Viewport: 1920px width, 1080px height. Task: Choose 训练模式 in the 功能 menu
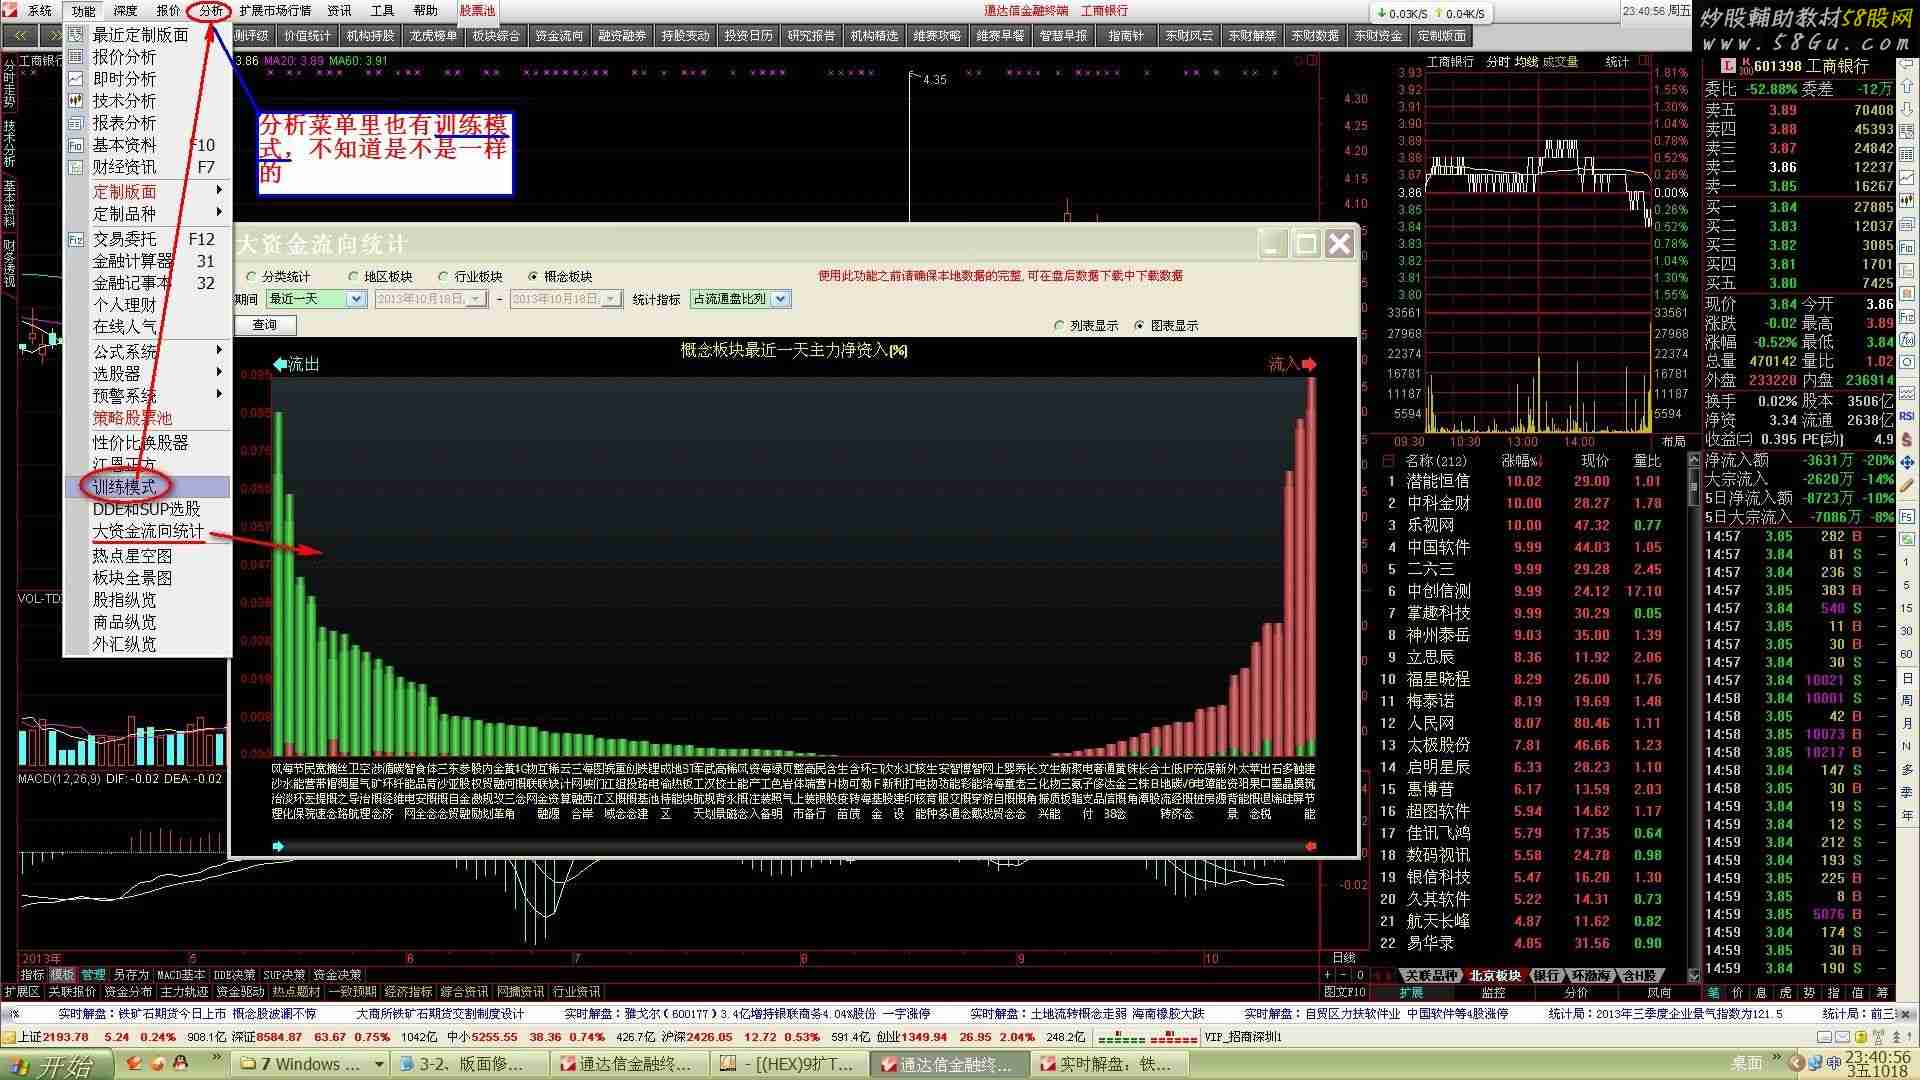tap(147, 487)
